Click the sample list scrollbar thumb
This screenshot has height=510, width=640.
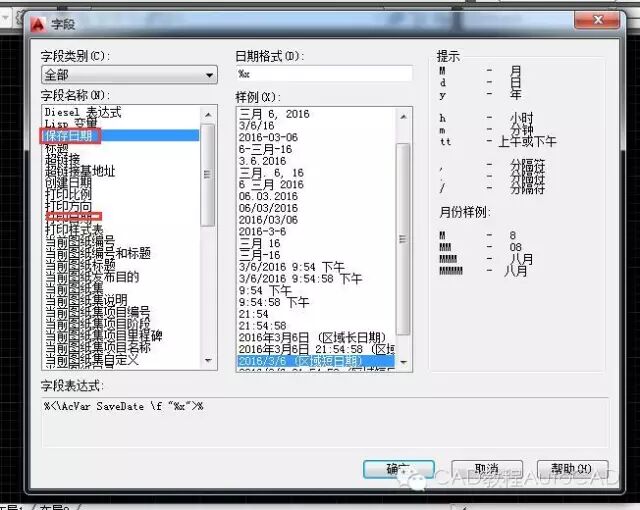(403, 239)
